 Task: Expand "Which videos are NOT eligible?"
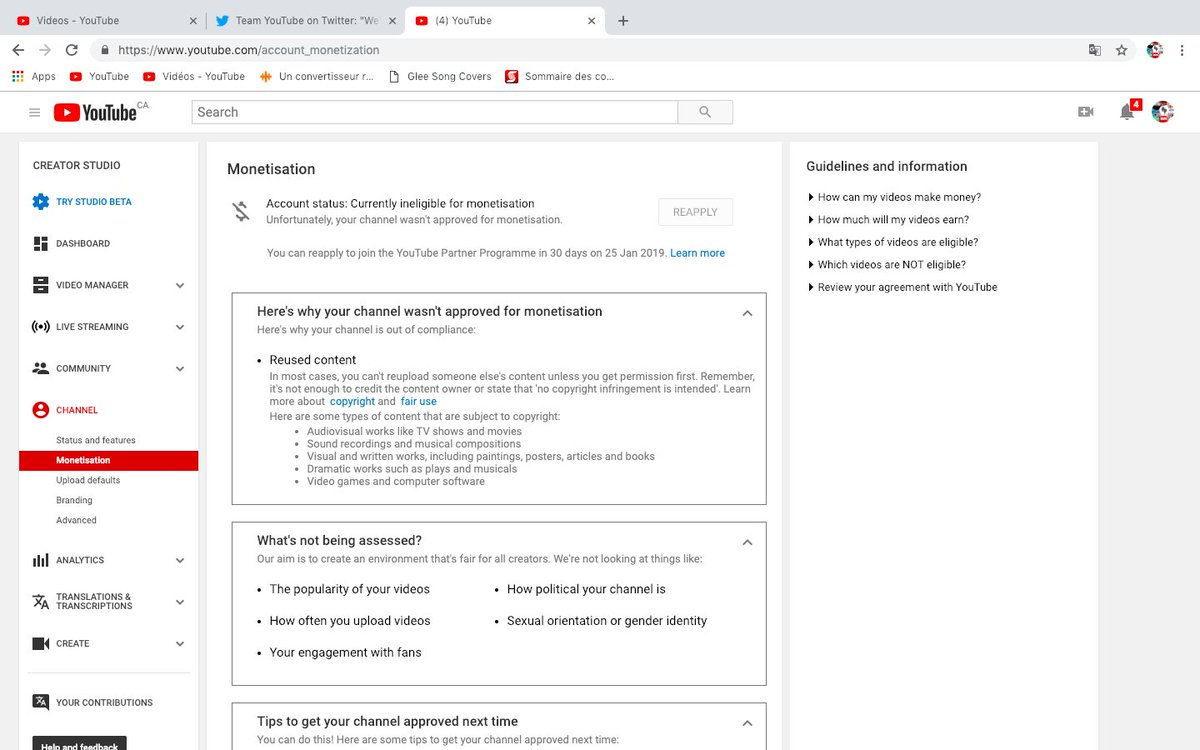point(886,265)
